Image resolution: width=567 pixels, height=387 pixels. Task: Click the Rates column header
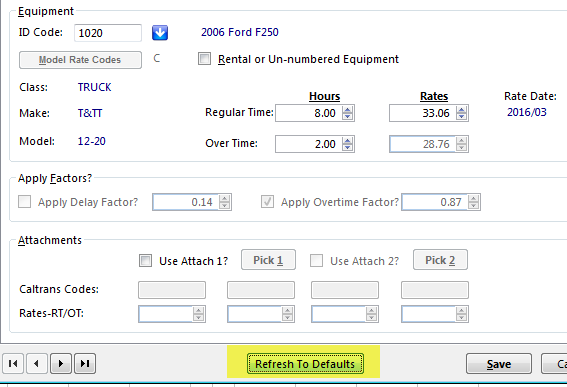pyautogui.click(x=434, y=96)
